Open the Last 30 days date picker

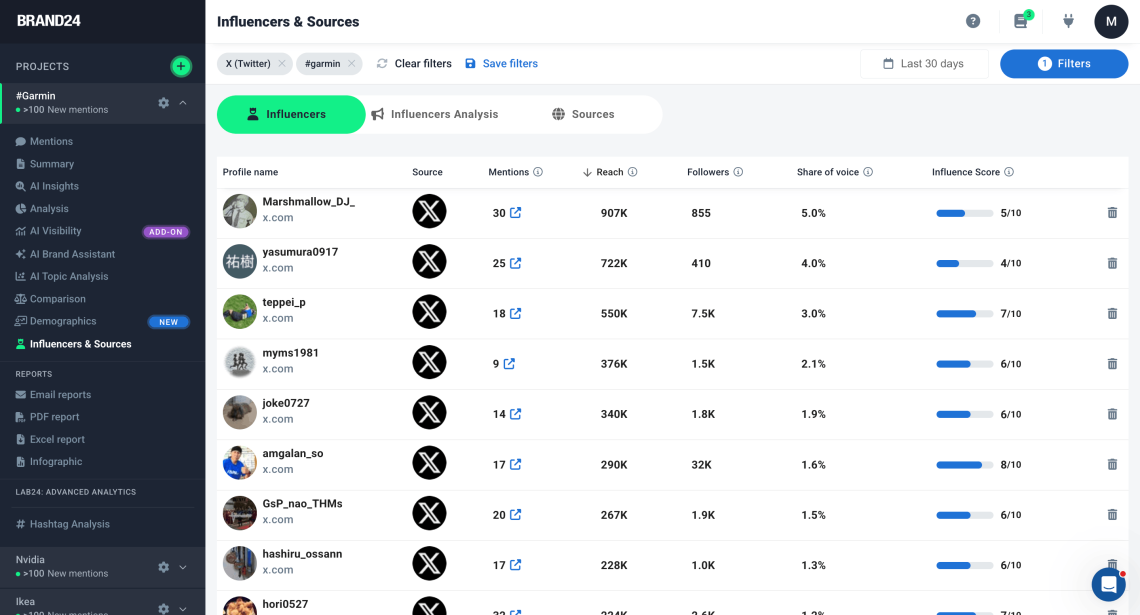click(x=924, y=64)
